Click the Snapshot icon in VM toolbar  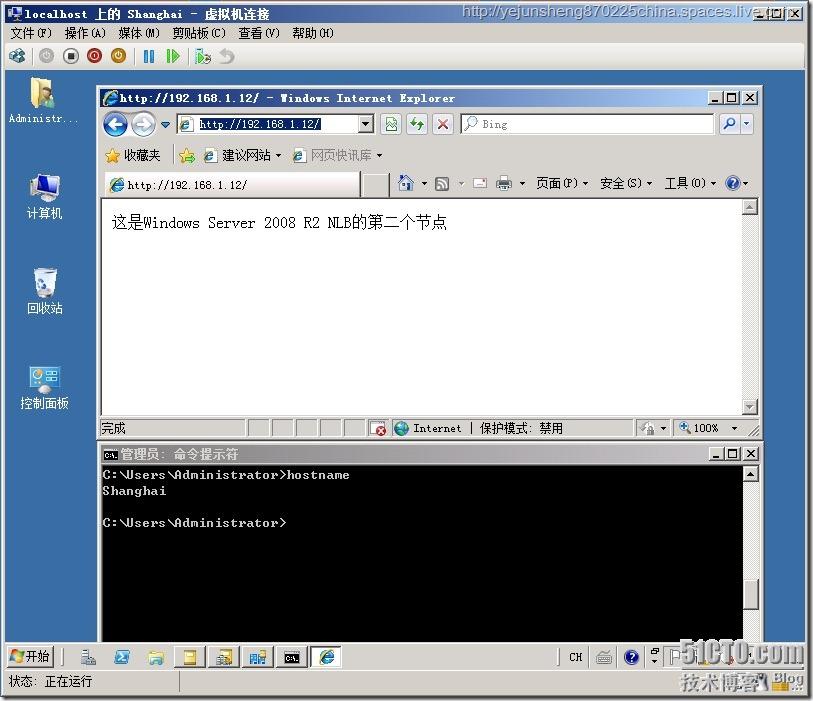click(203, 56)
